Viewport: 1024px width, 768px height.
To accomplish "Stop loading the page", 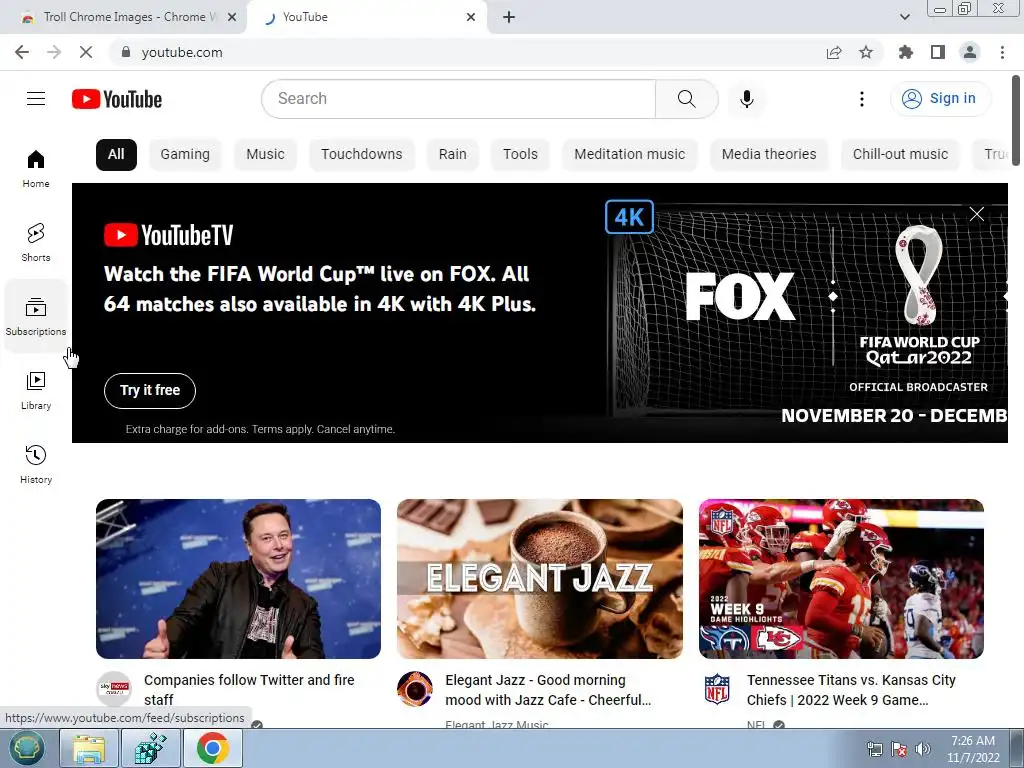I will [x=86, y=52].
